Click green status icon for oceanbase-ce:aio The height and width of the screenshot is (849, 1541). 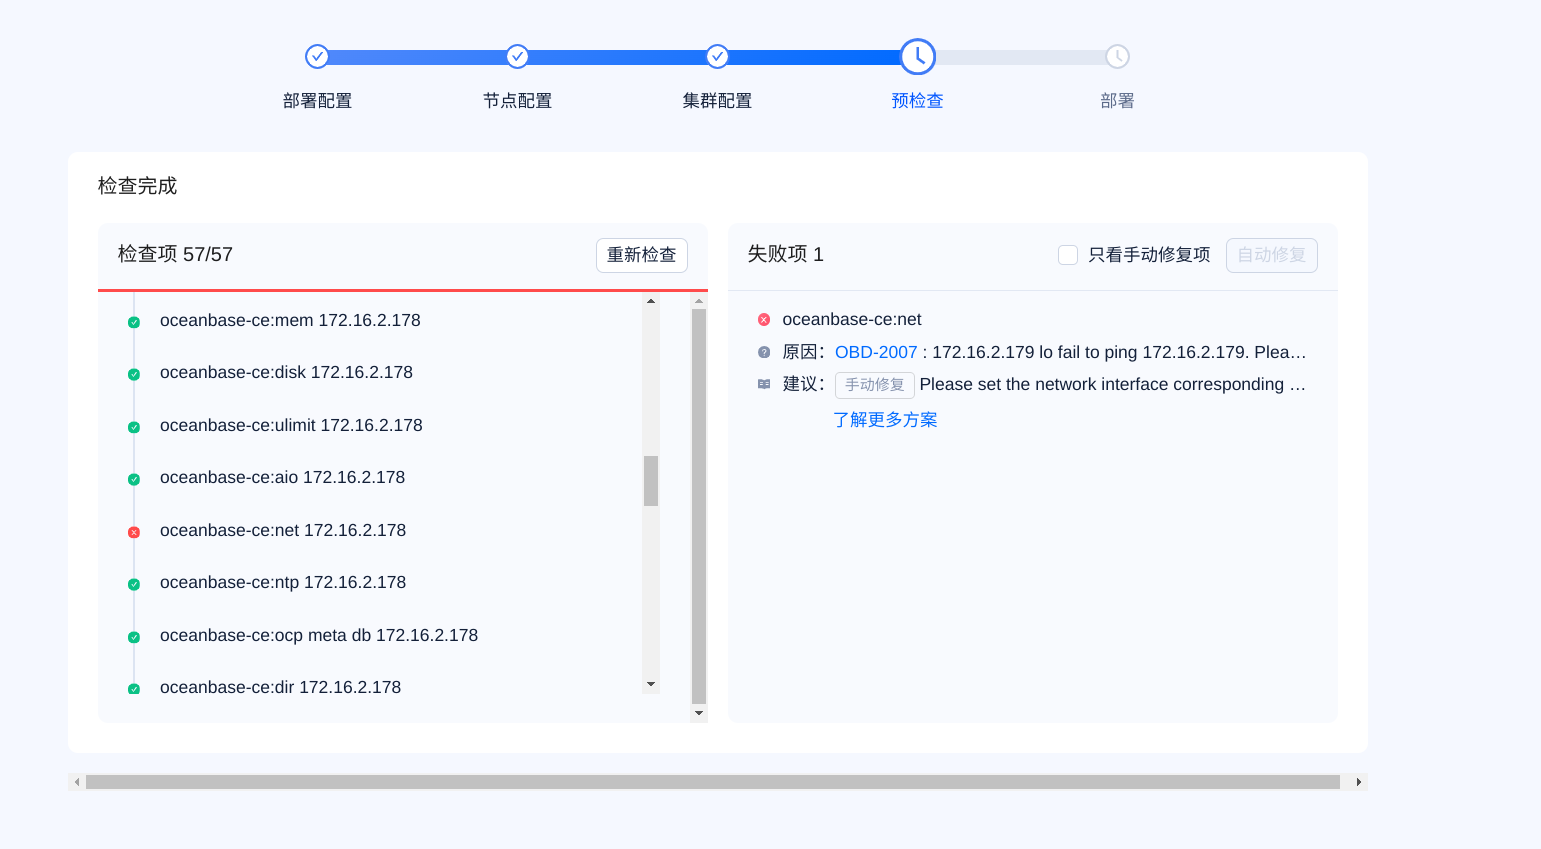pos(134,479)
